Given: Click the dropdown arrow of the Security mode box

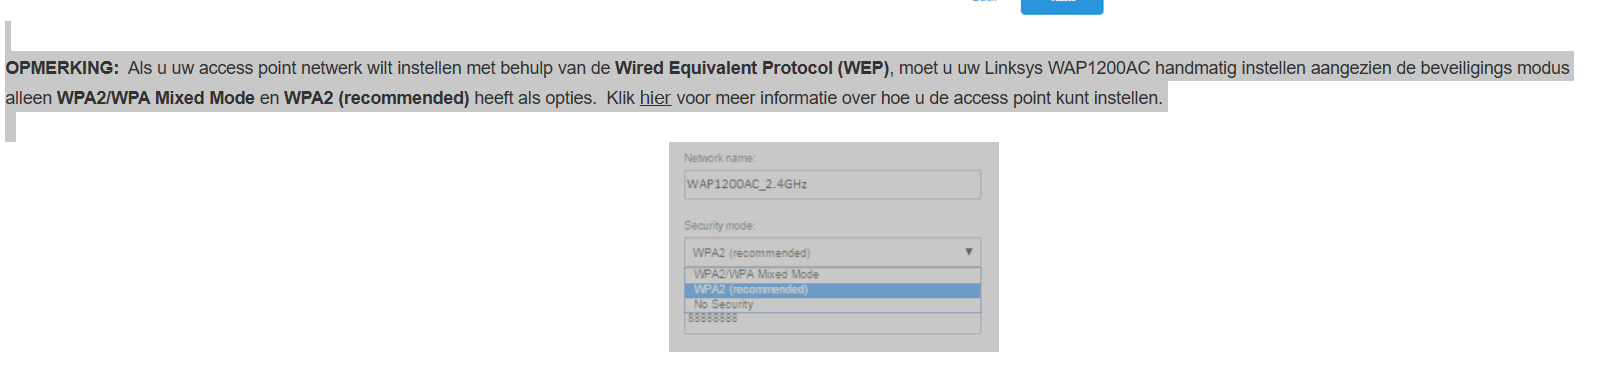Looking at the screenshot, I should (968, 252).
